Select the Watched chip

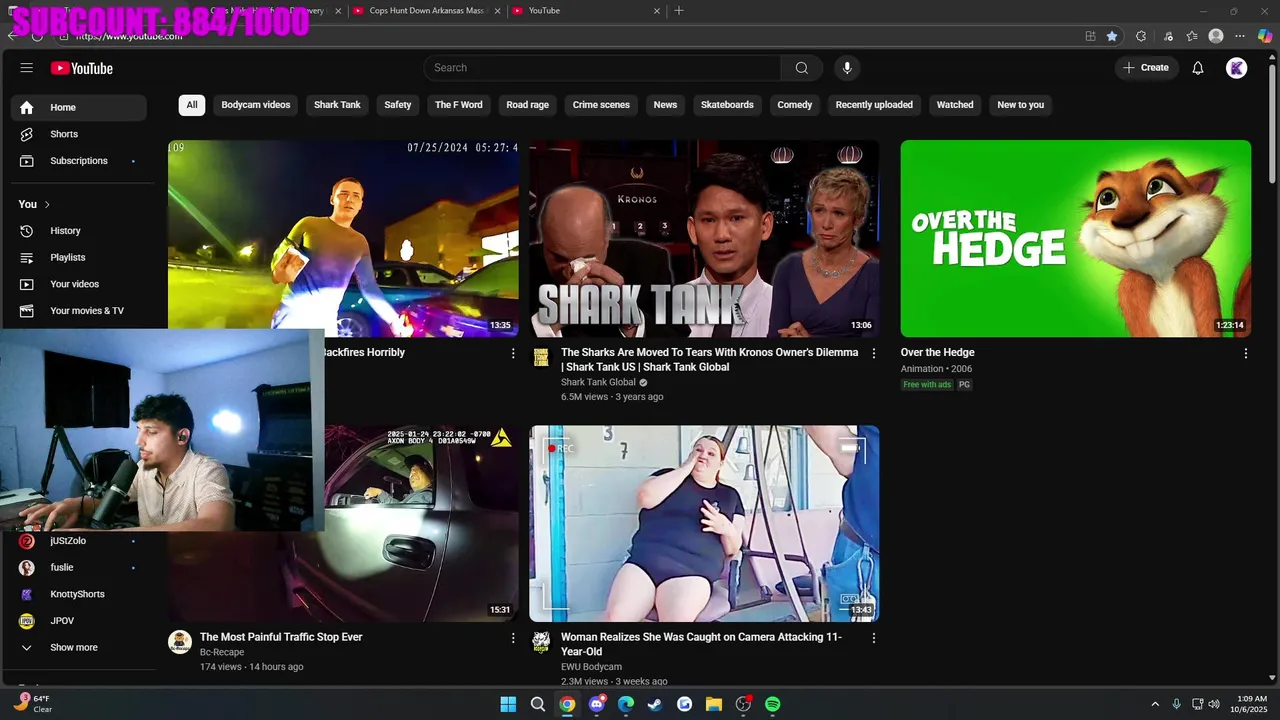click(x=955, y=105)
